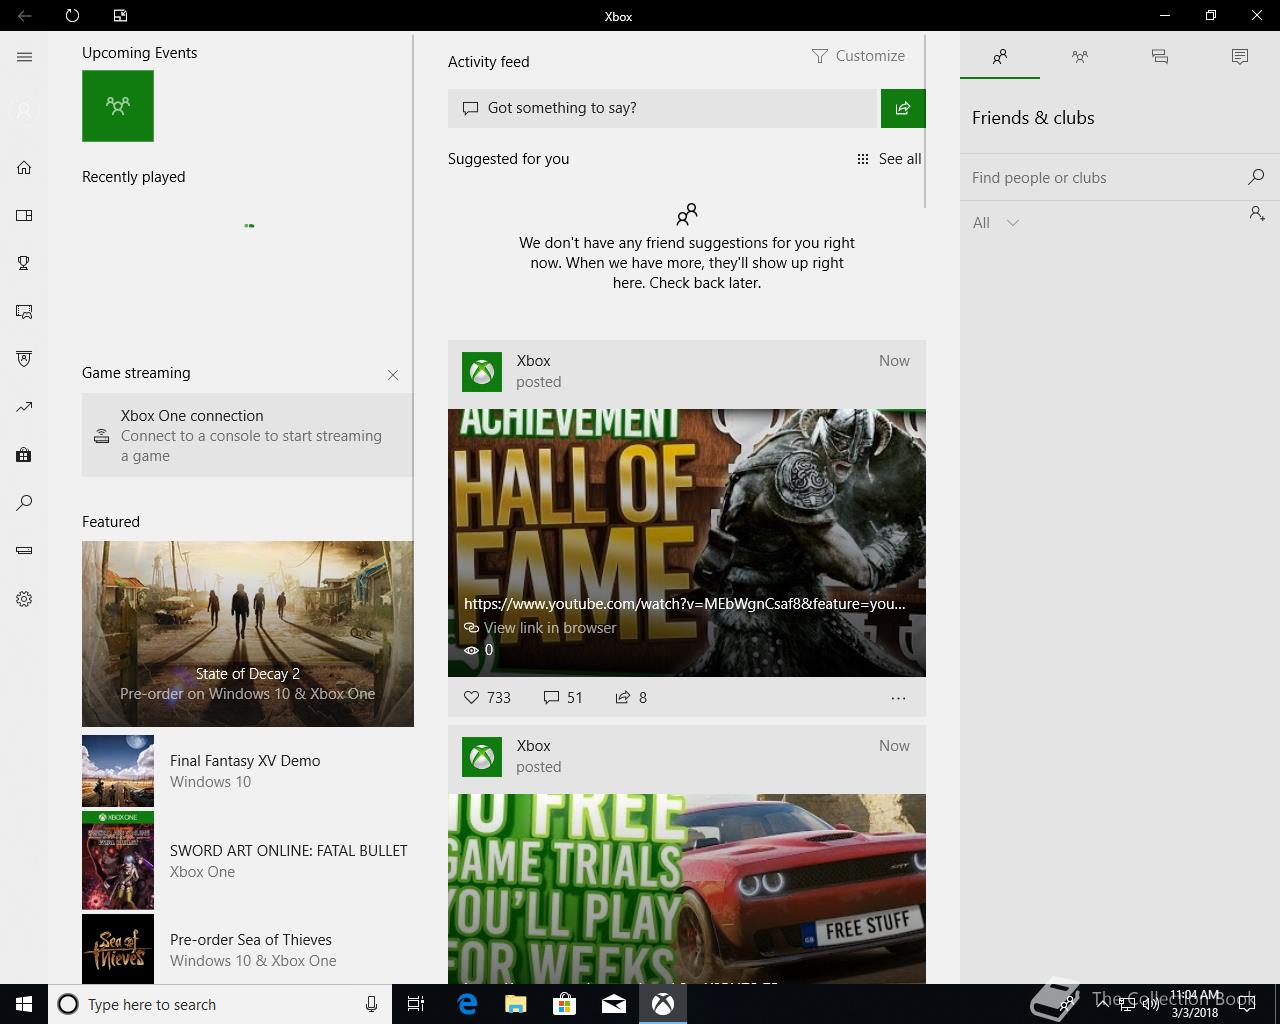
Task: Click Xbox poster name on first post
Action: [x=533, y=361]
